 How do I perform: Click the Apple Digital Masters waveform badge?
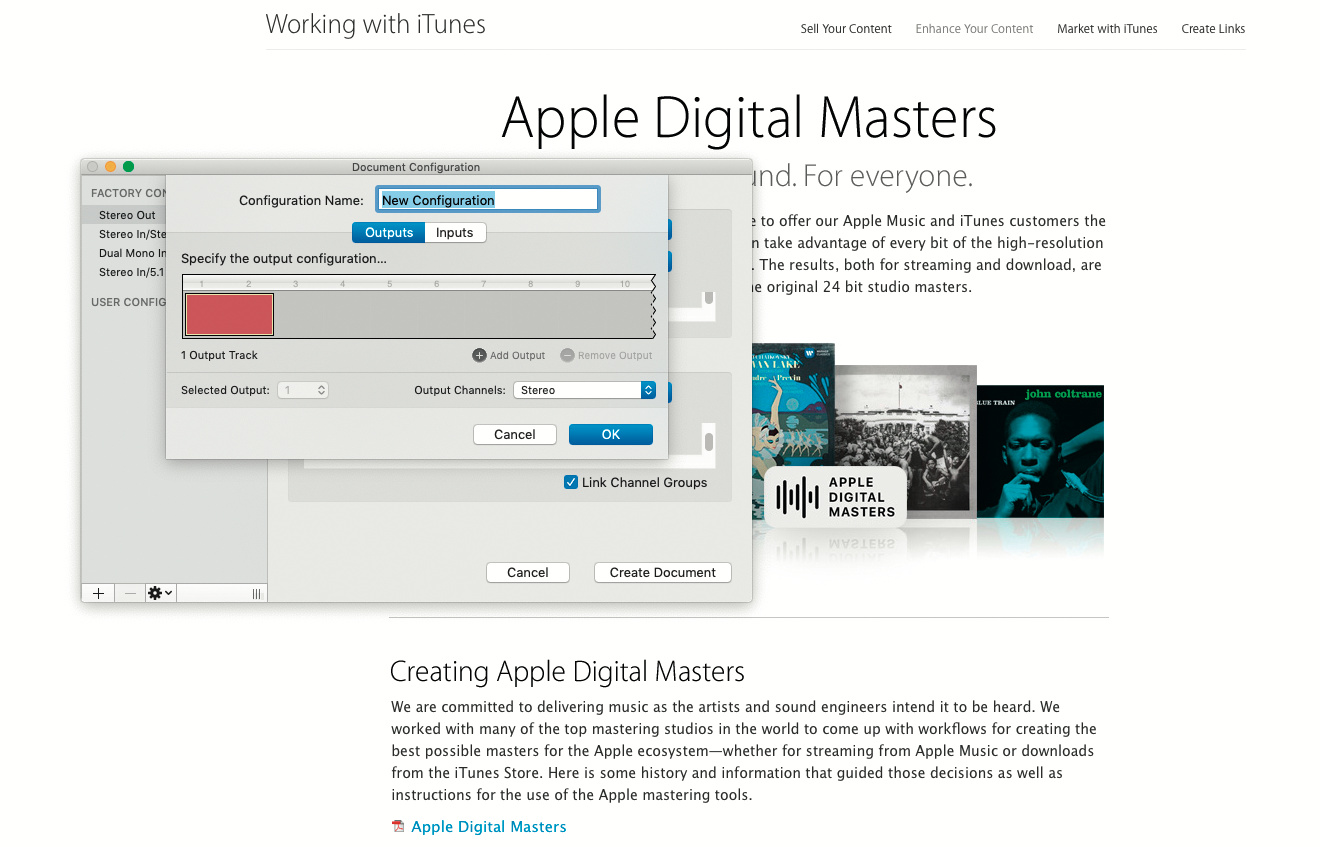tap(836, 497)
